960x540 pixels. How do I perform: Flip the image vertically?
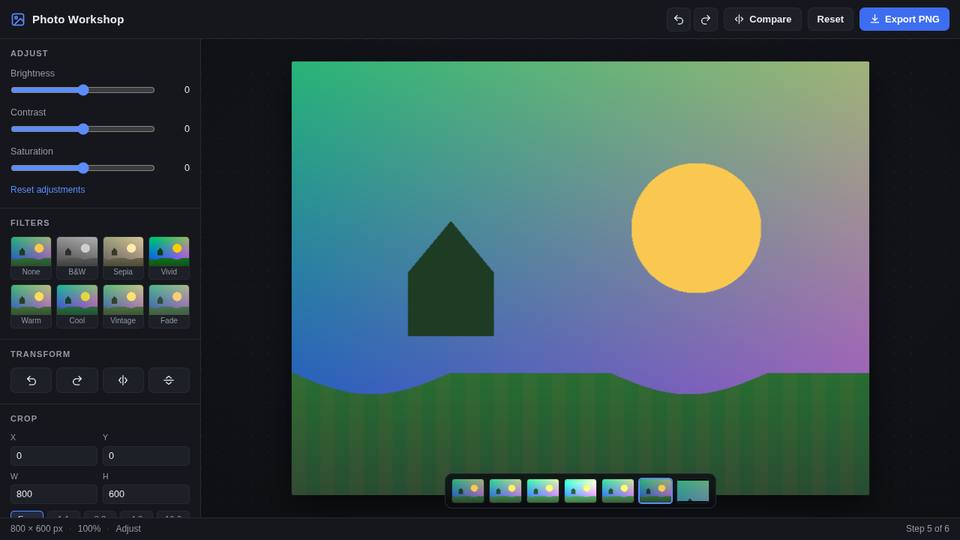pos(169,380)
